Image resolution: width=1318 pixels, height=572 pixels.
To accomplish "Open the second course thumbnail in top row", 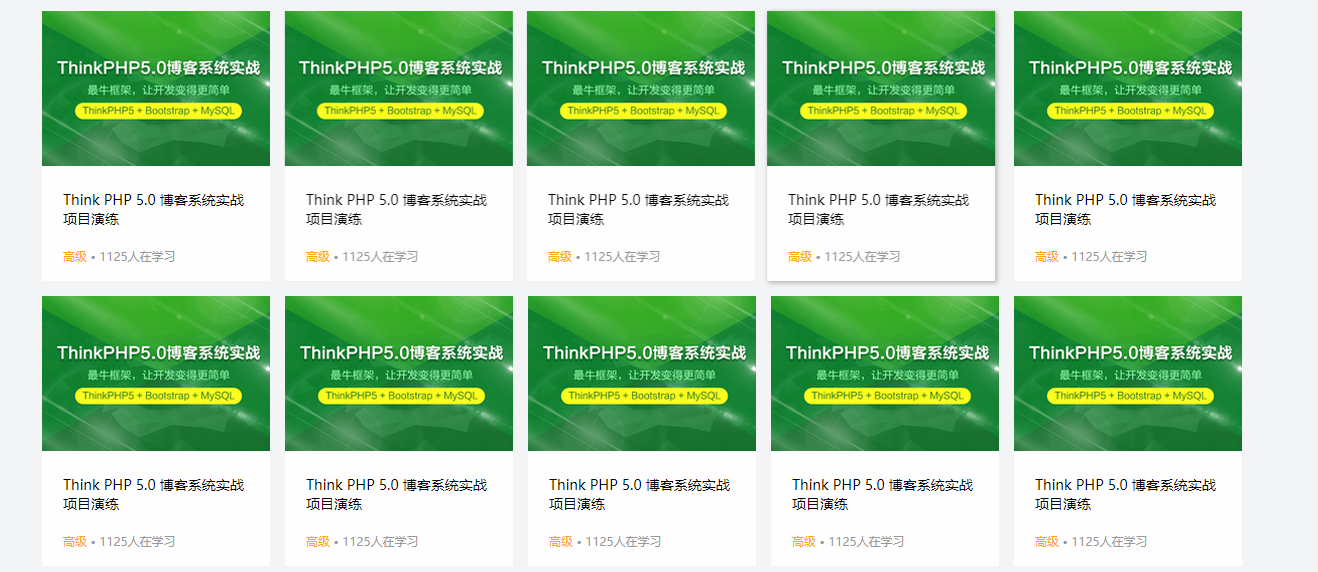I will coord(399,88).
